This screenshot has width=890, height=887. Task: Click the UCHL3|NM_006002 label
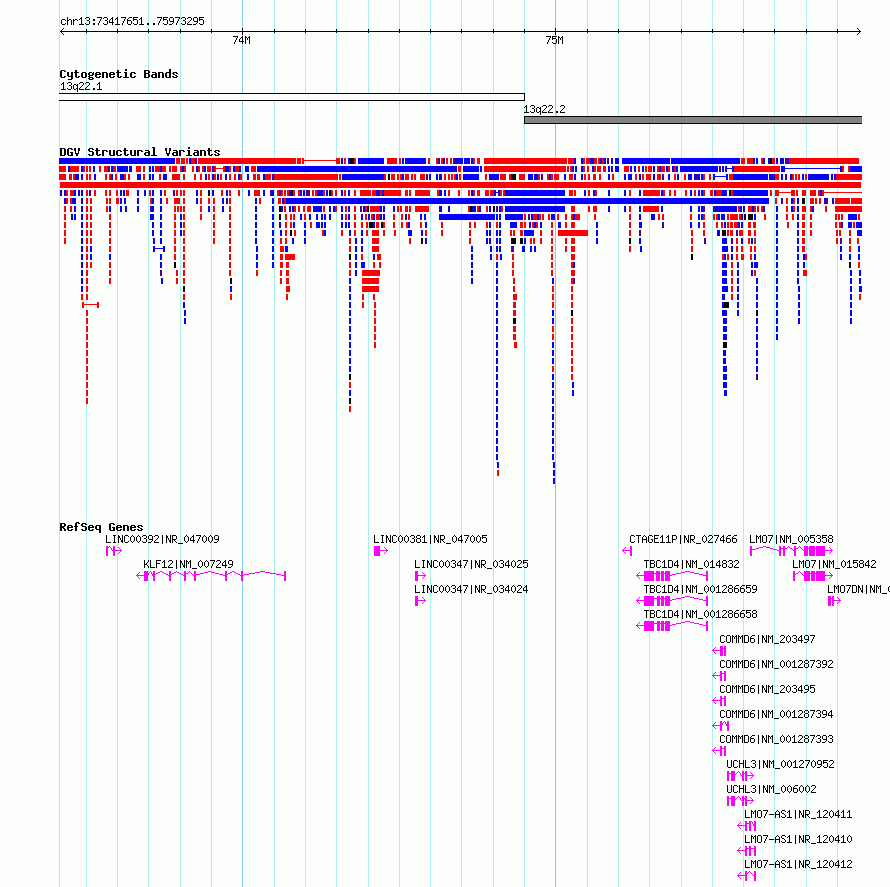pos(771,789)
